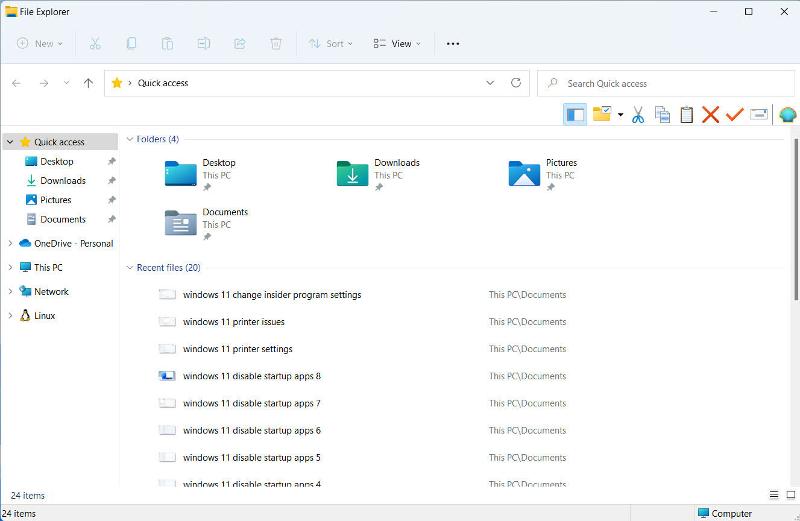Collapse the Folders (4) group

(x=130, y=139)
